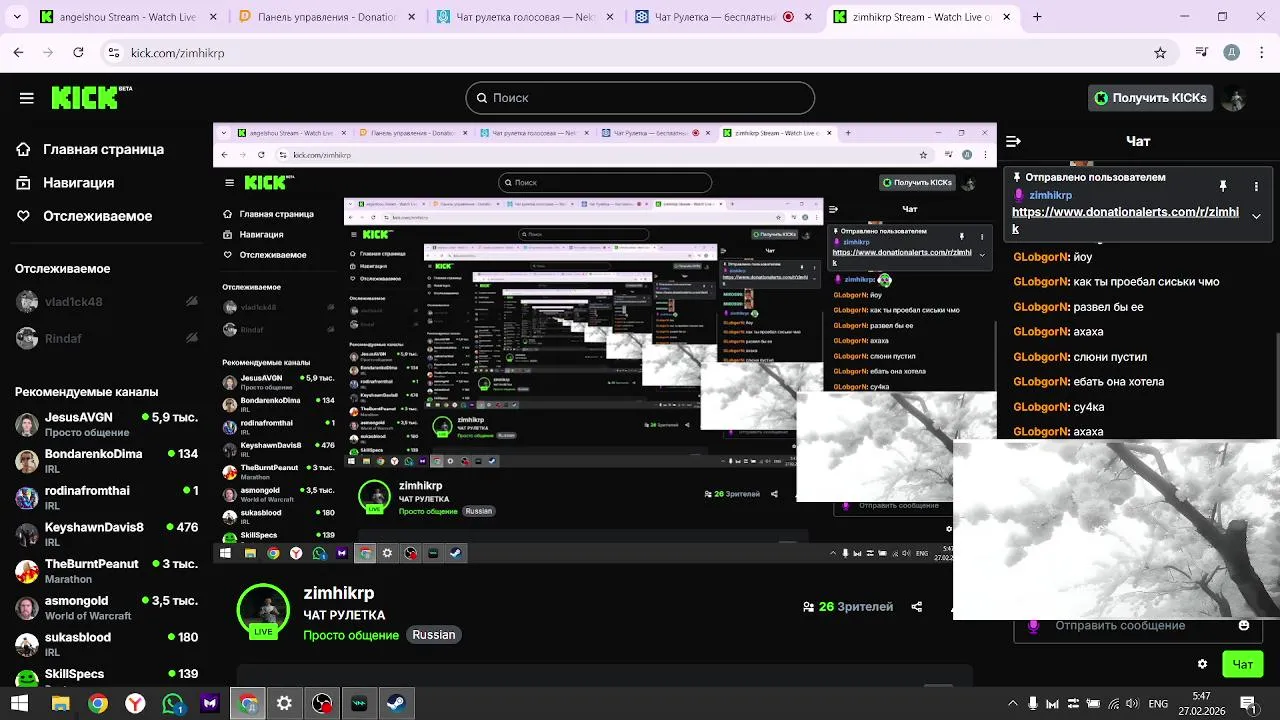This screenshot has height=720, width=1280.
Task: Open the rodinafromthai recommended channel
Action: pyautogui.click(x=106, y=497)
